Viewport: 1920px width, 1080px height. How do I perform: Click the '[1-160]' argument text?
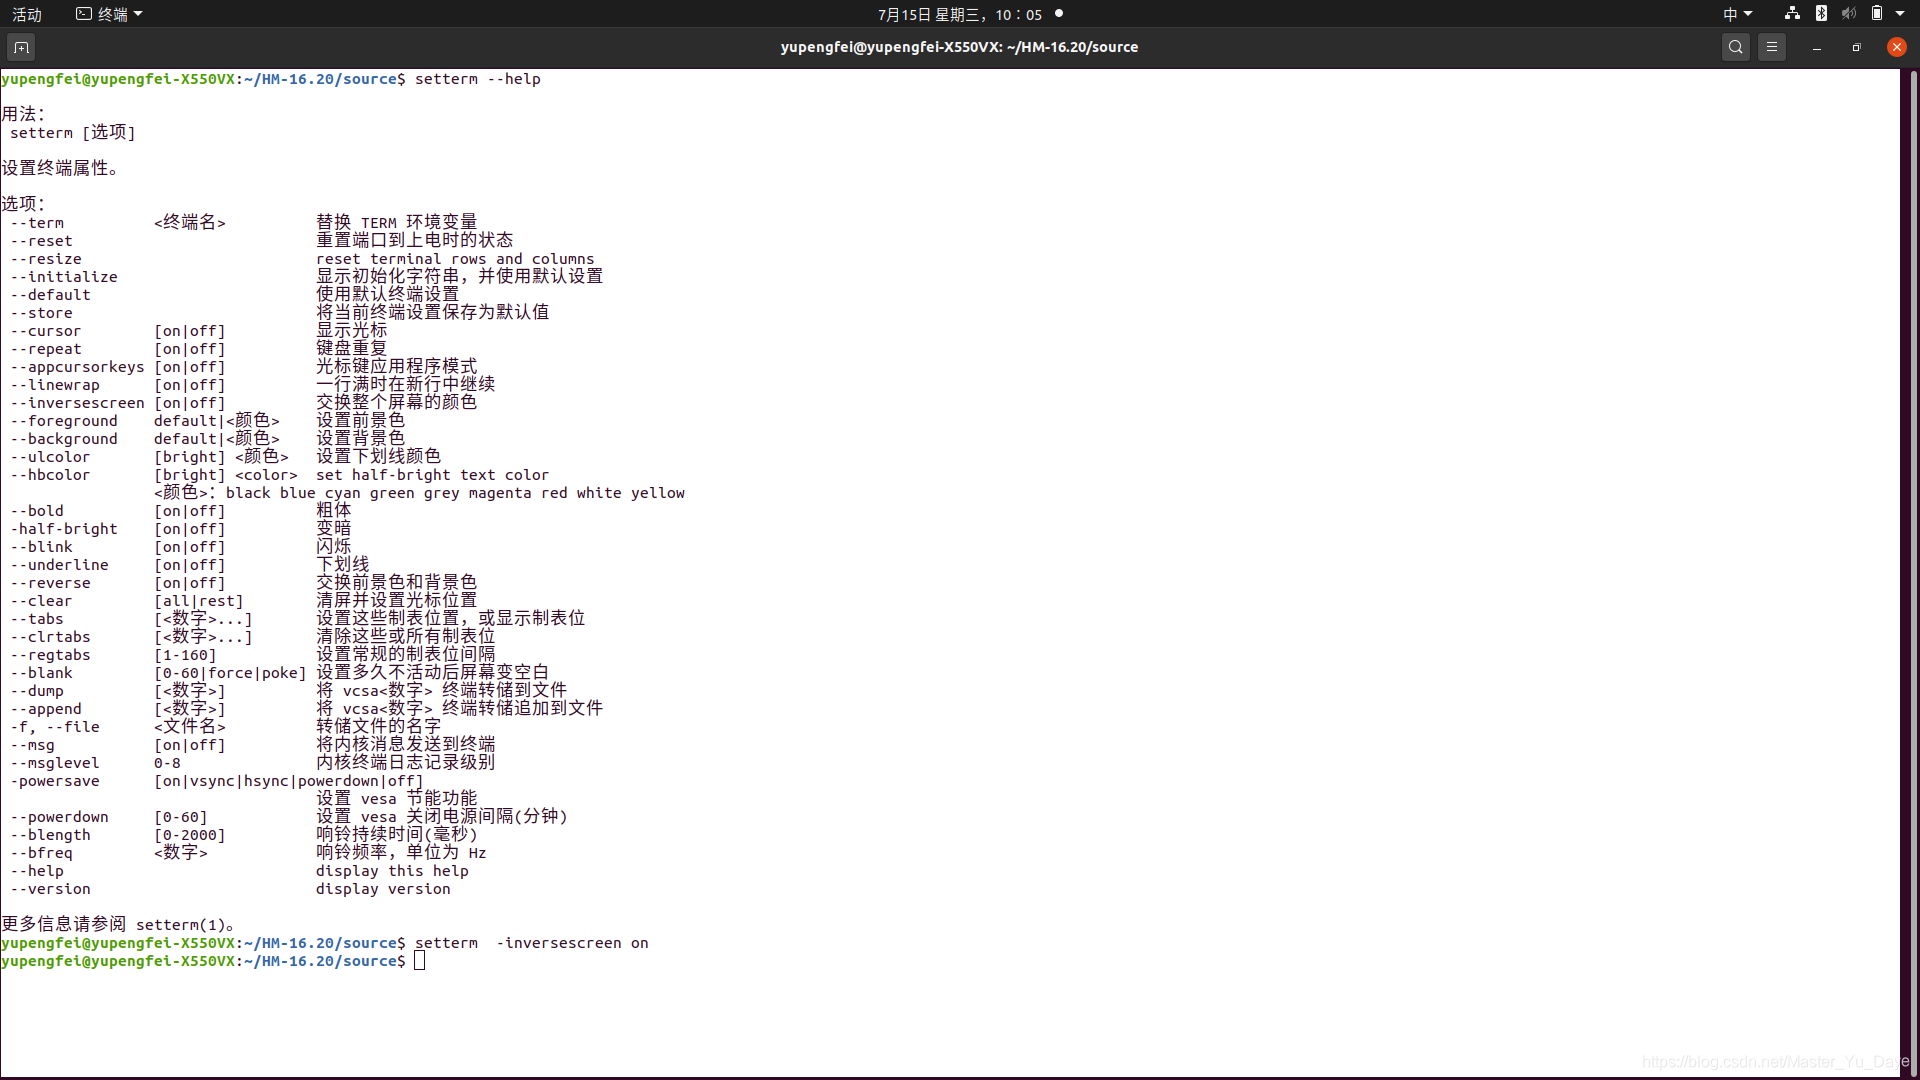[185, 655]
